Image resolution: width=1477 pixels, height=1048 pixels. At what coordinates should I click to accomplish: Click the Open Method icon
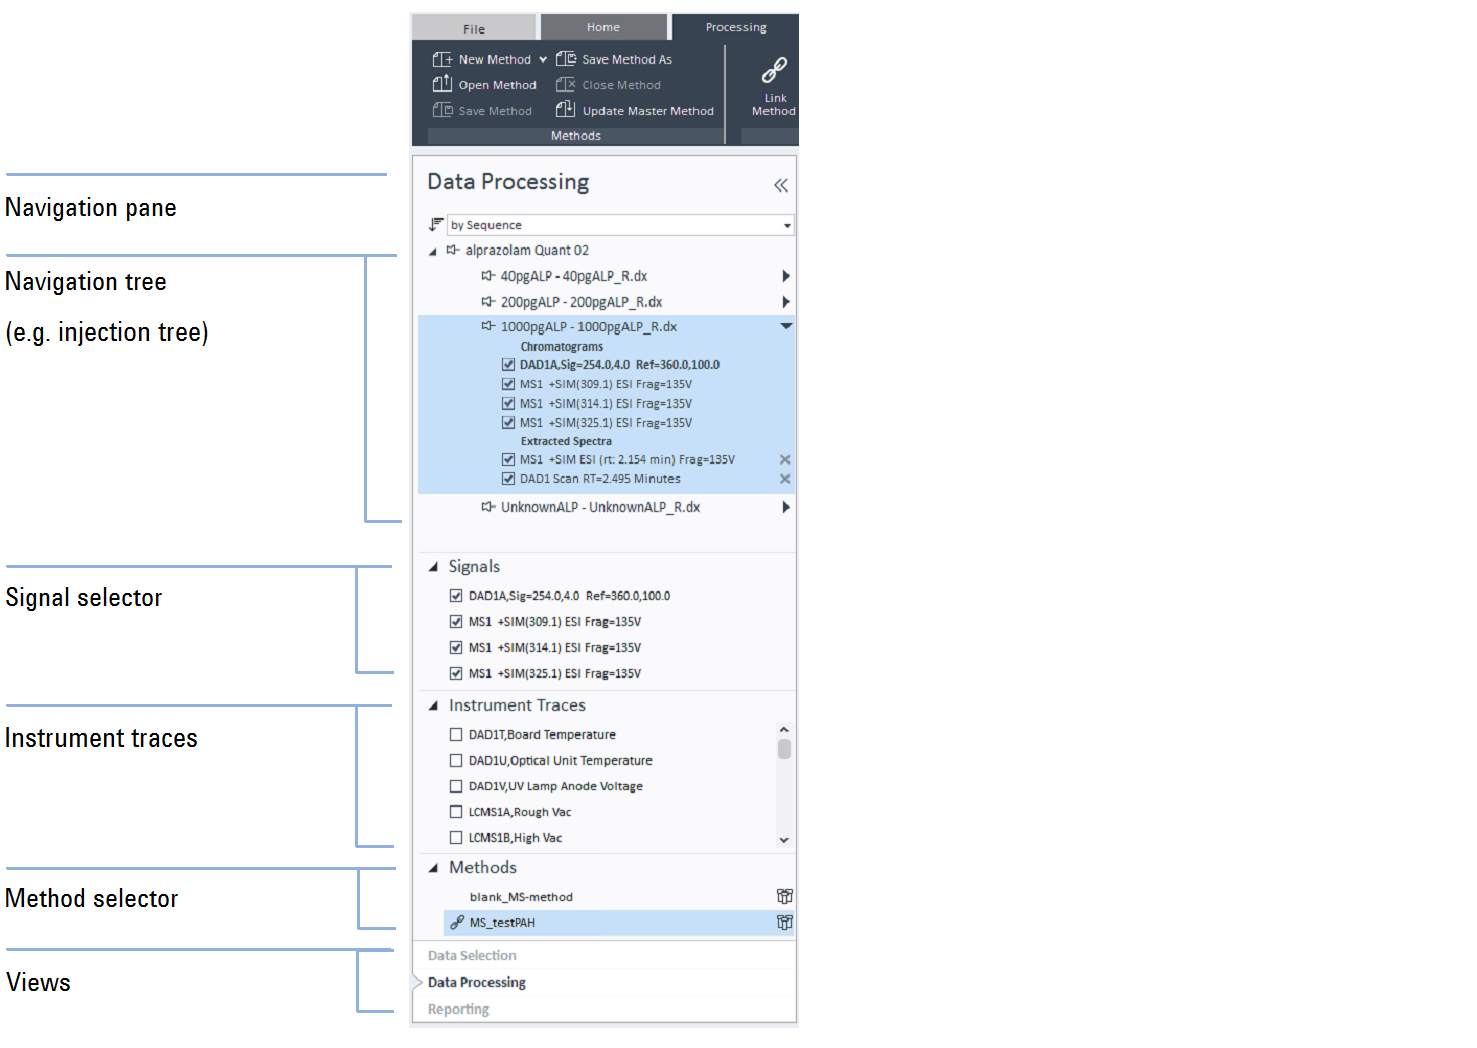click(442, 85)
